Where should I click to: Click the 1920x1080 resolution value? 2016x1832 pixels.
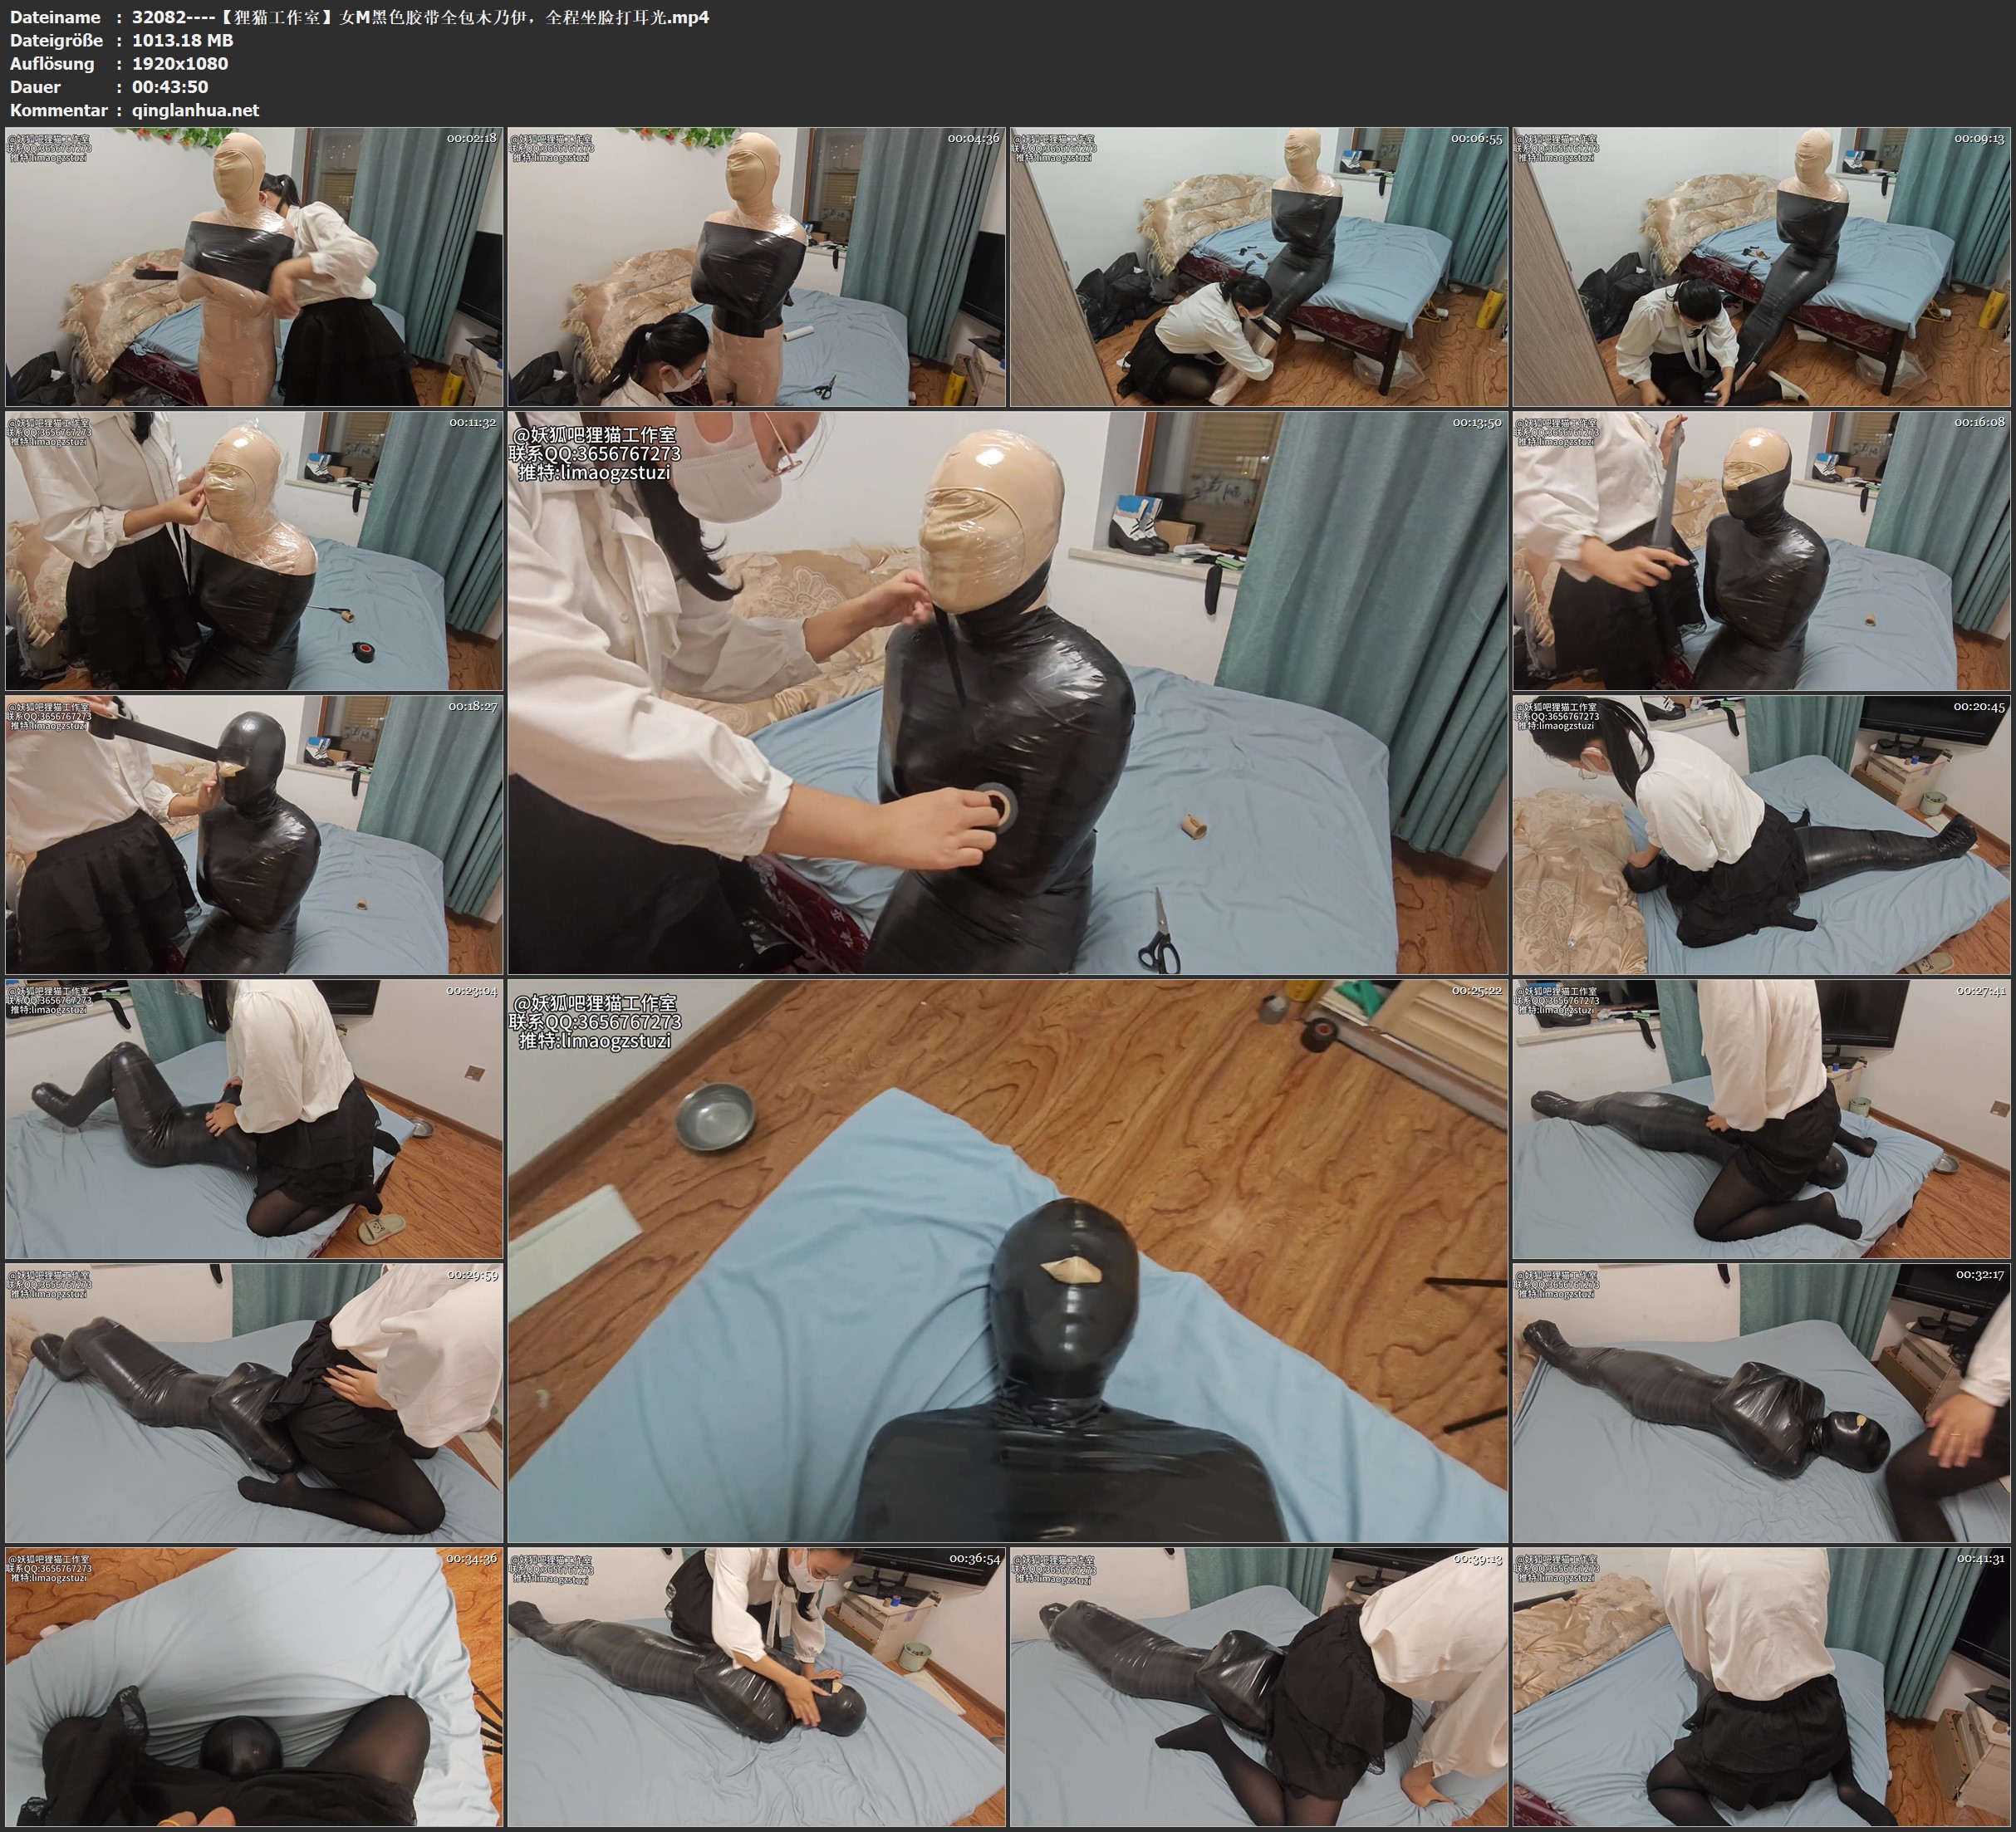point(180,64)
